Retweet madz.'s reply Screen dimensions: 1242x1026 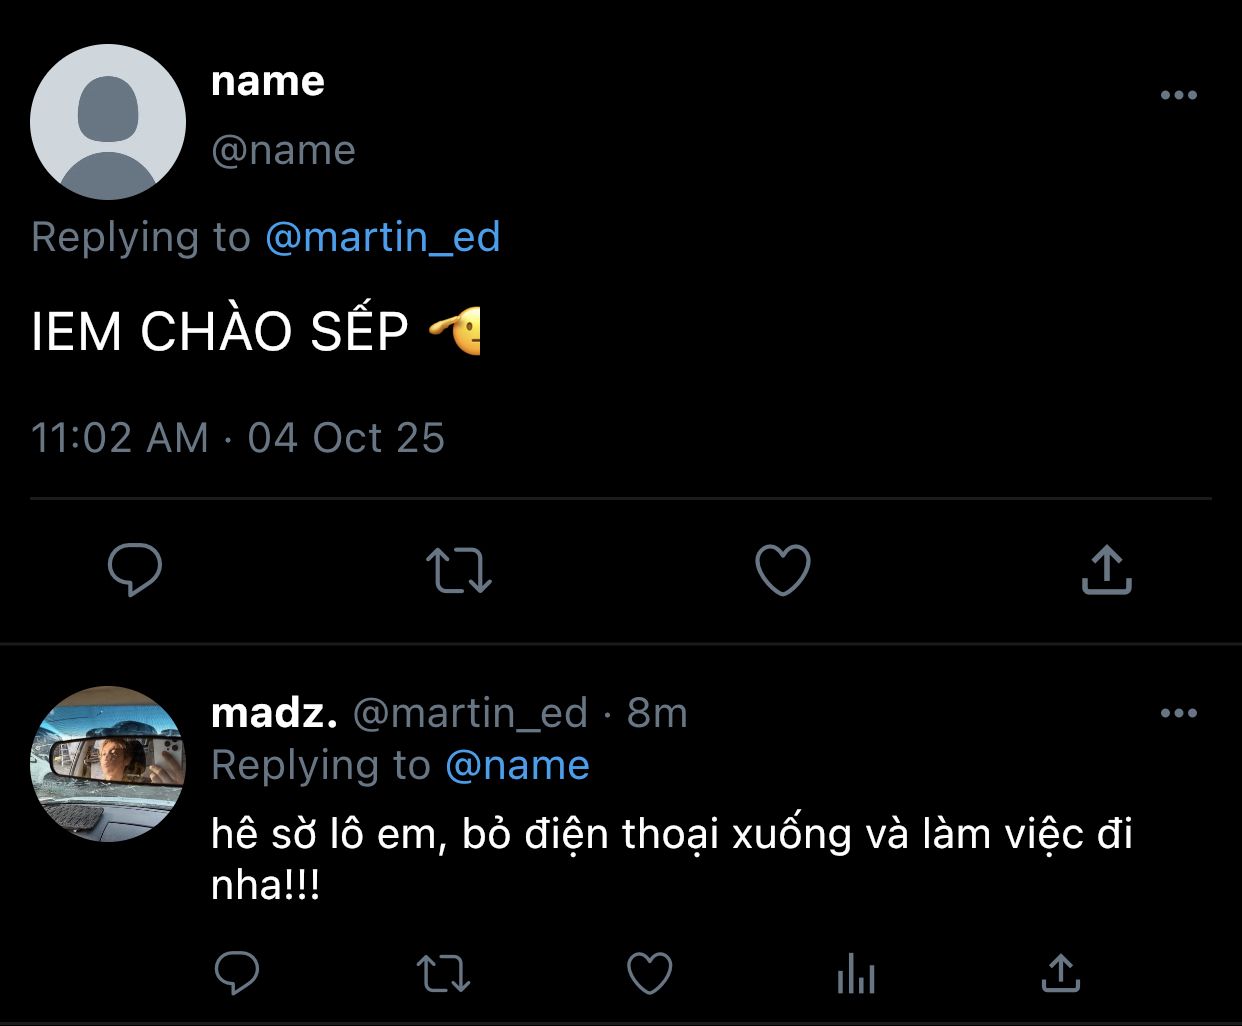[x=442, y=972]
